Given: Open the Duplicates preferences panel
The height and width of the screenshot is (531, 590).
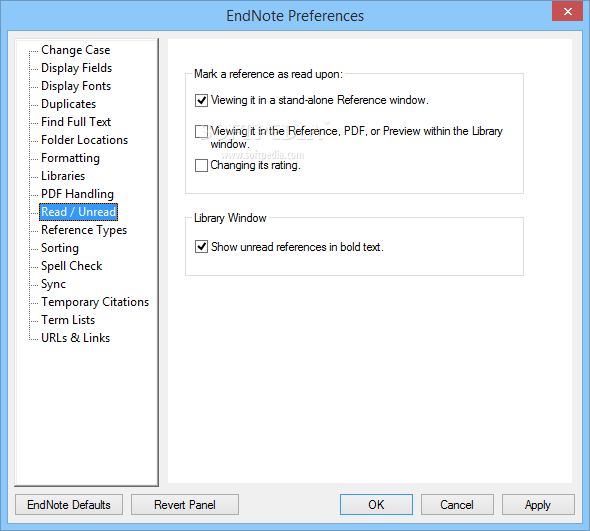Looking at the screenshot, I should [x=68, y=104].
